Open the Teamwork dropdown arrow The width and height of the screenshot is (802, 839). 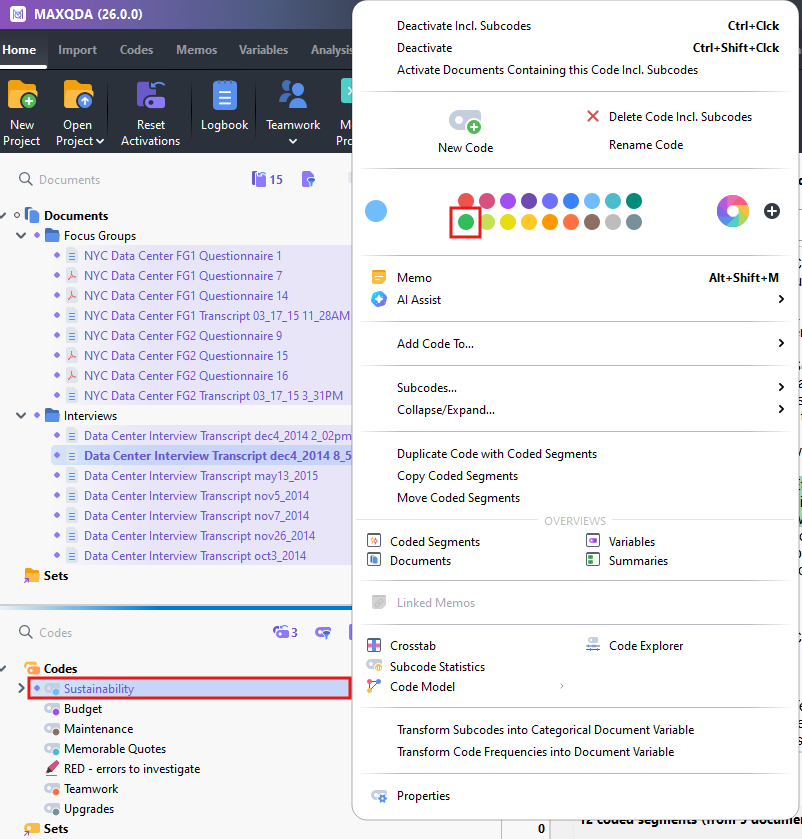pos(293,141)
